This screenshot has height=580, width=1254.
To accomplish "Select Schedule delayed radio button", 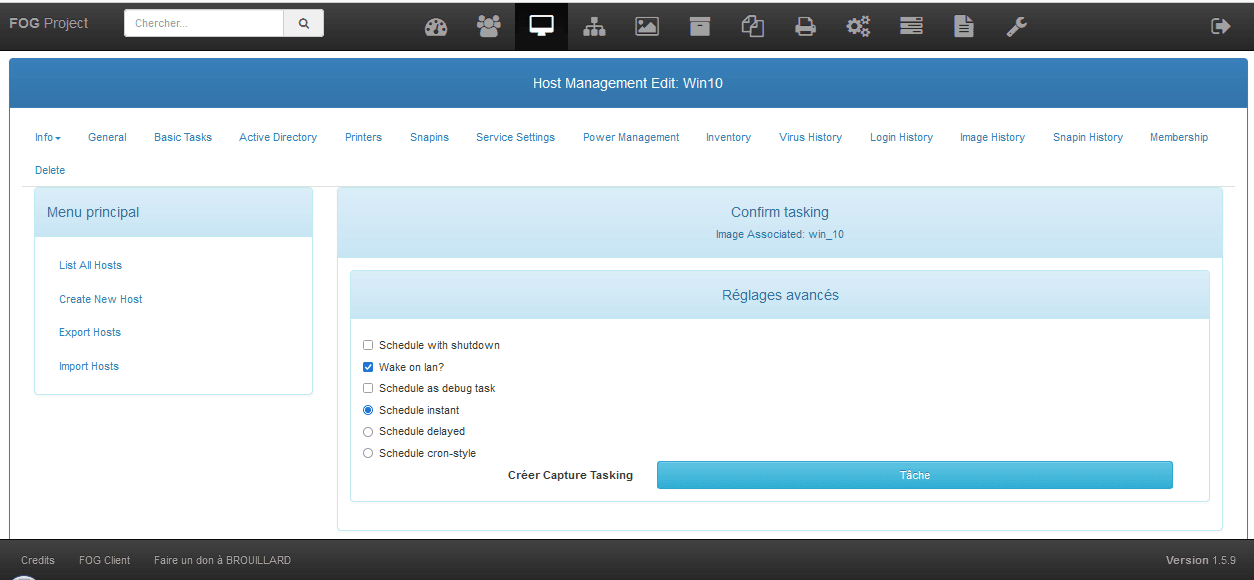I will pos(368,432).
